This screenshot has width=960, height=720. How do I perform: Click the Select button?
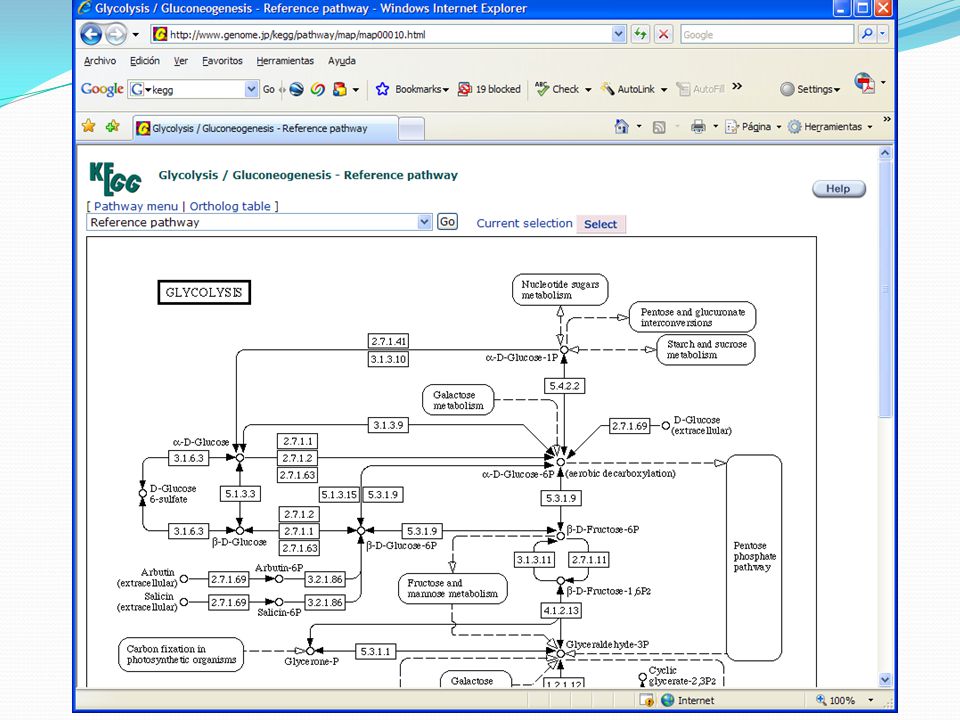click(x=601, y=224)
